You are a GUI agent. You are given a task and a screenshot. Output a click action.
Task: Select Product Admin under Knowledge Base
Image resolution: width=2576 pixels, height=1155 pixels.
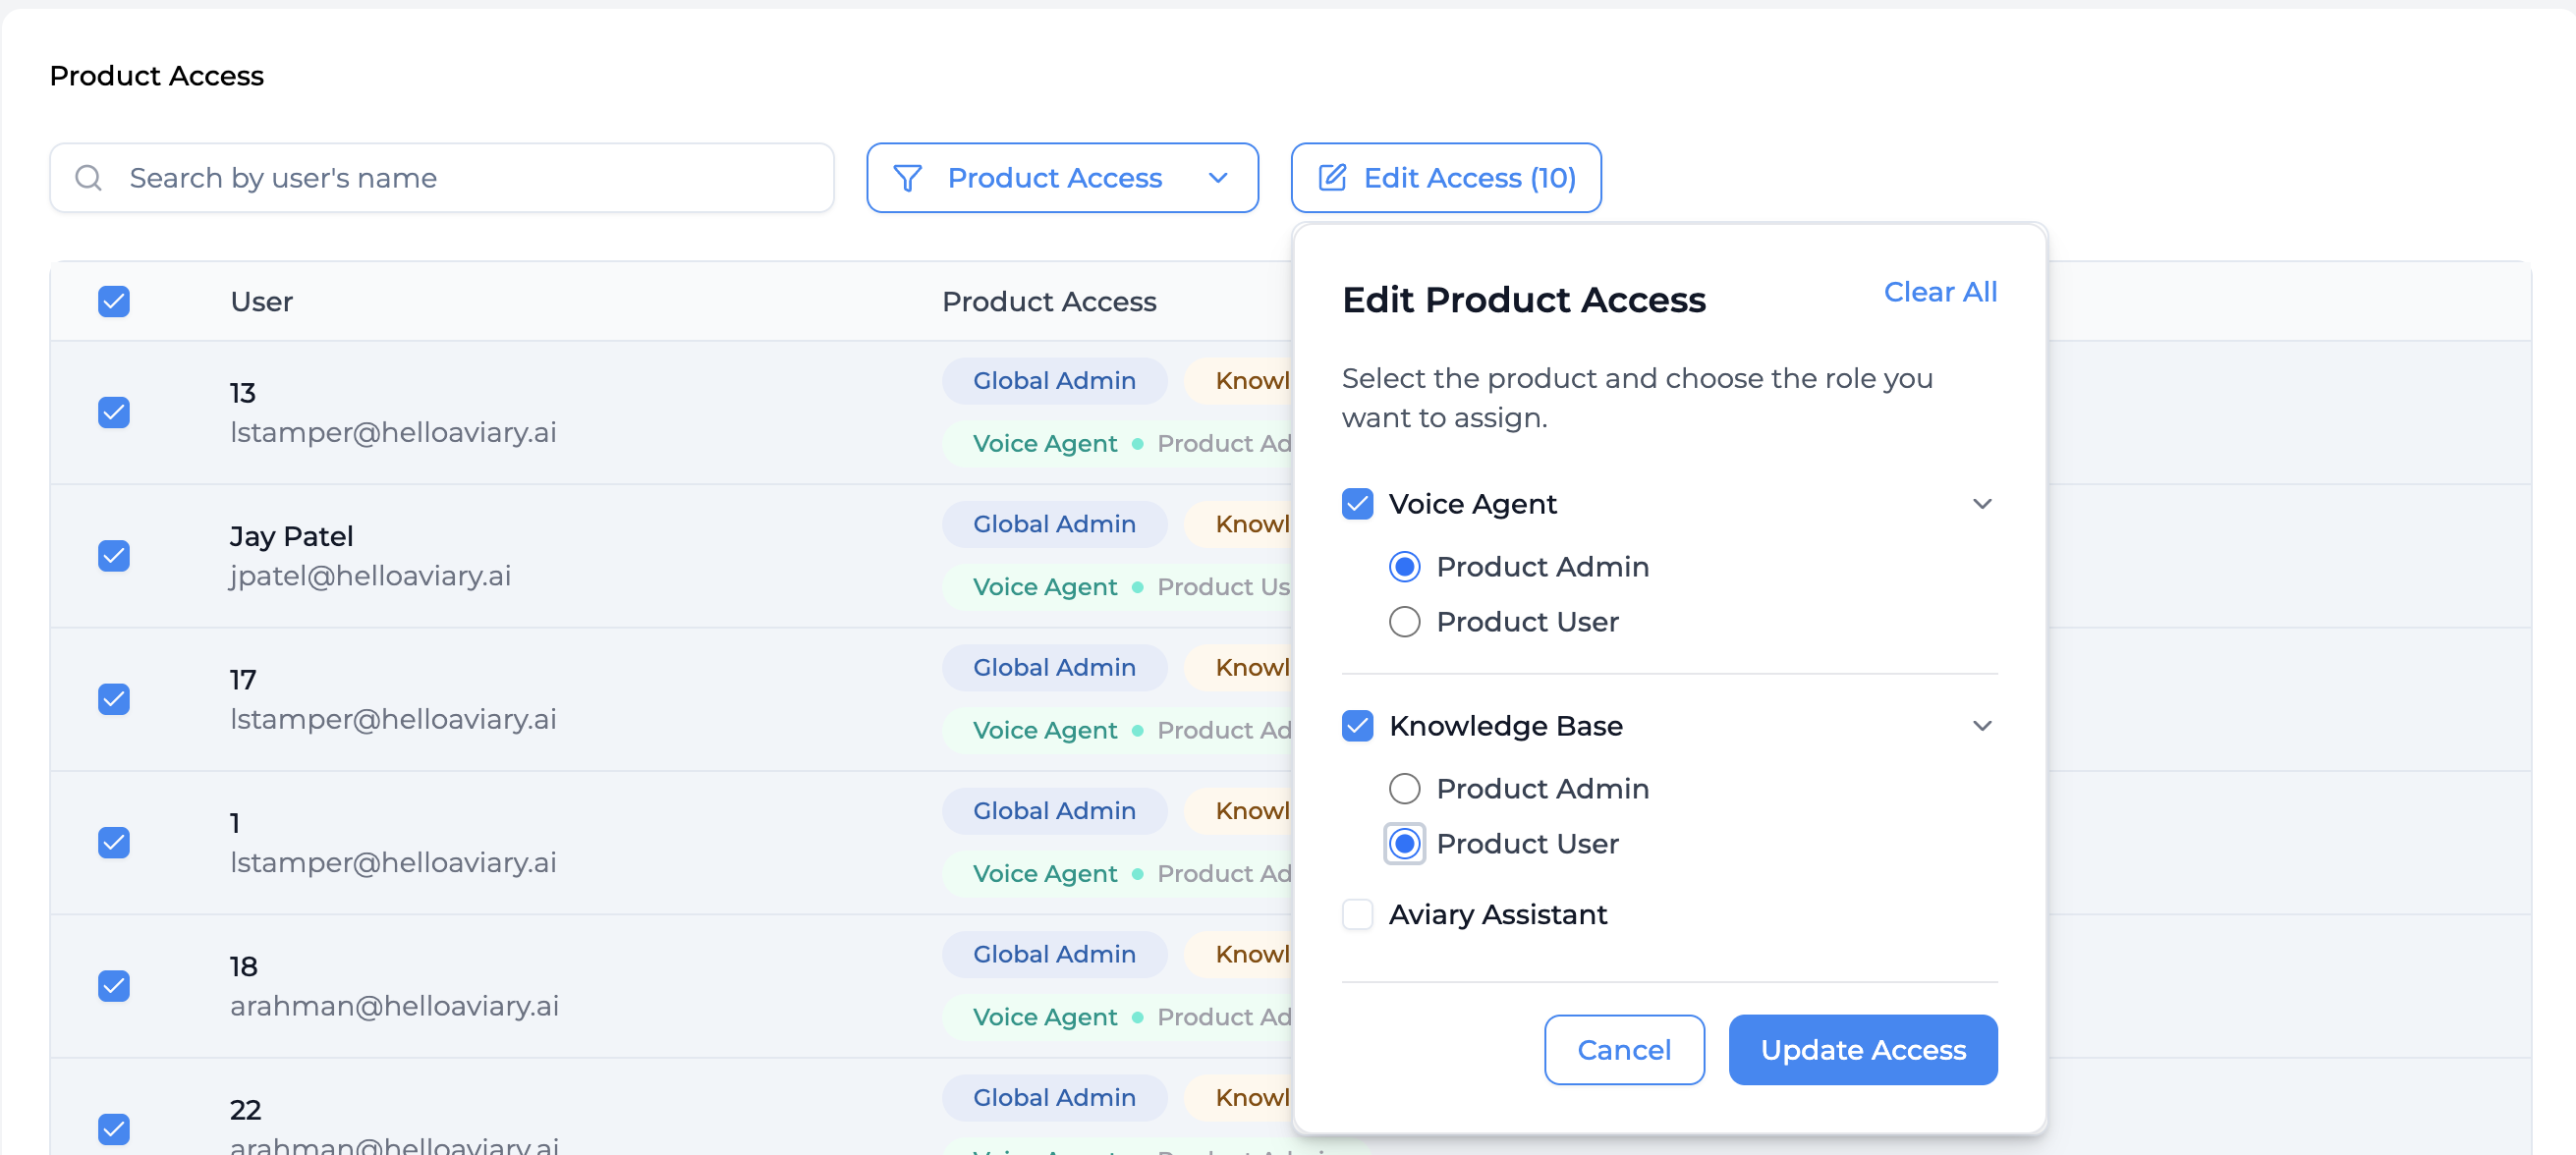(1404, 789)
